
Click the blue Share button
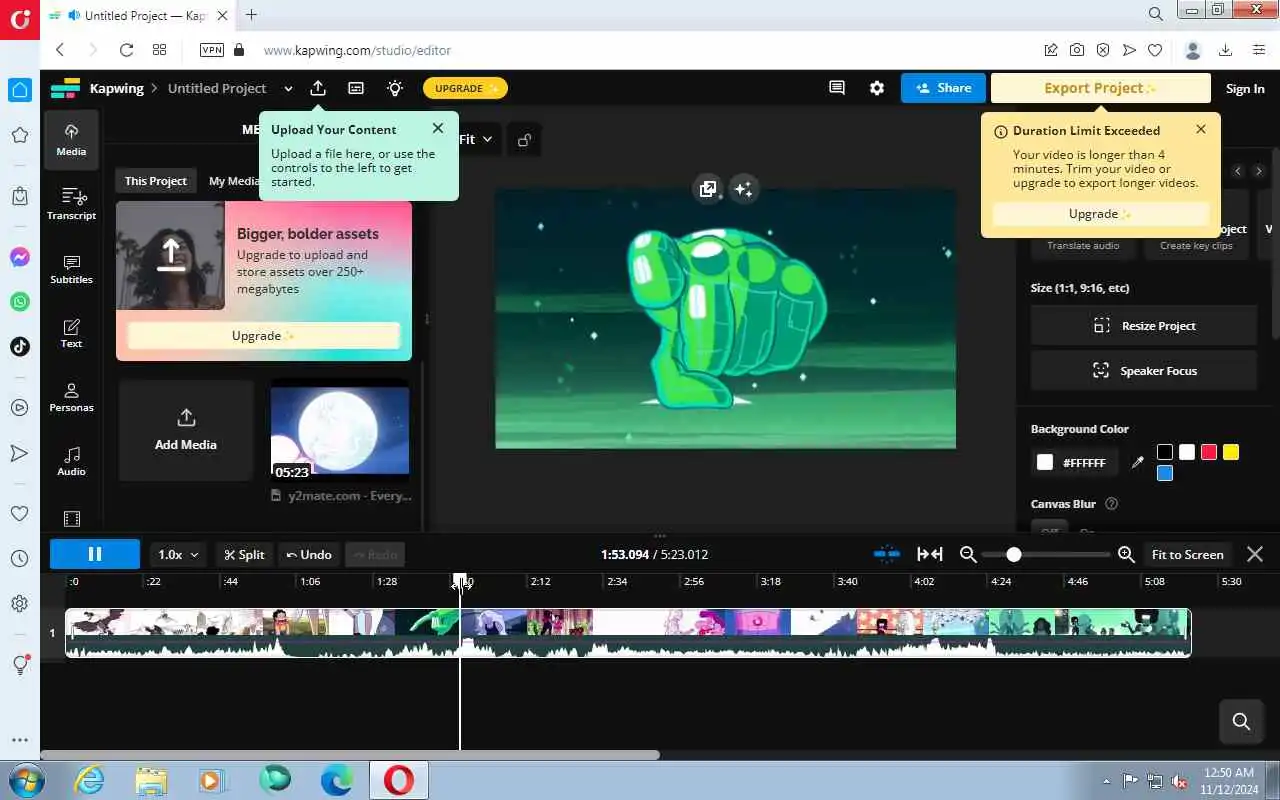click(943, 88)
